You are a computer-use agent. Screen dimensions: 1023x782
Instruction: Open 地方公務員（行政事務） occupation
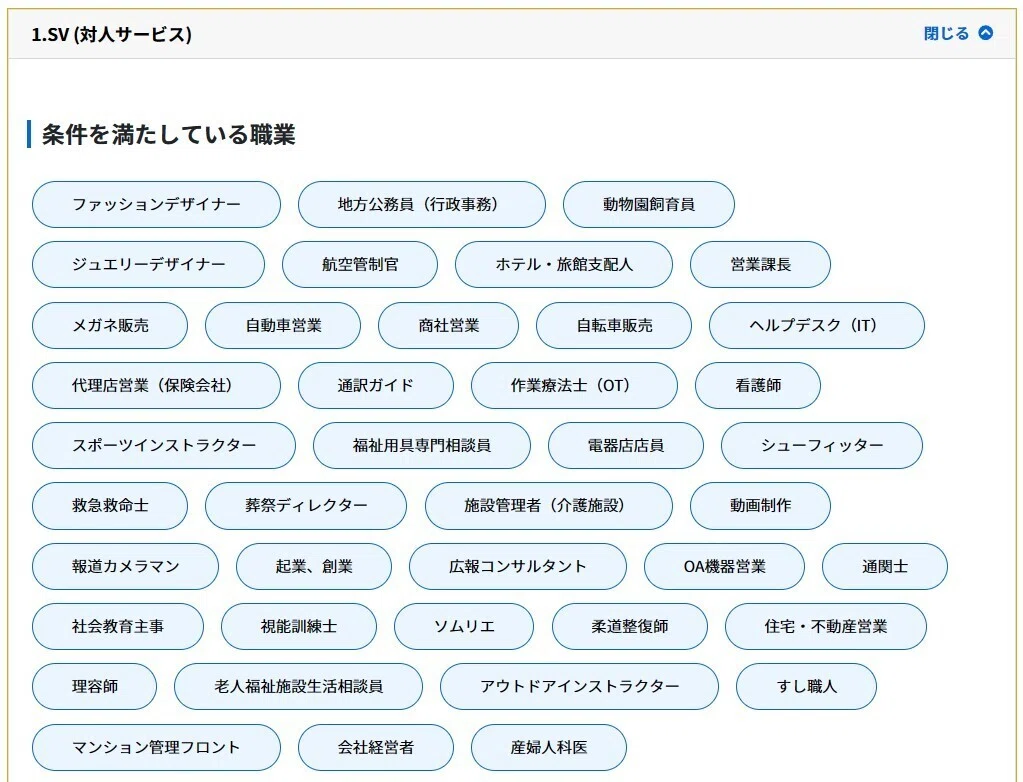click(x=421, y=205)
